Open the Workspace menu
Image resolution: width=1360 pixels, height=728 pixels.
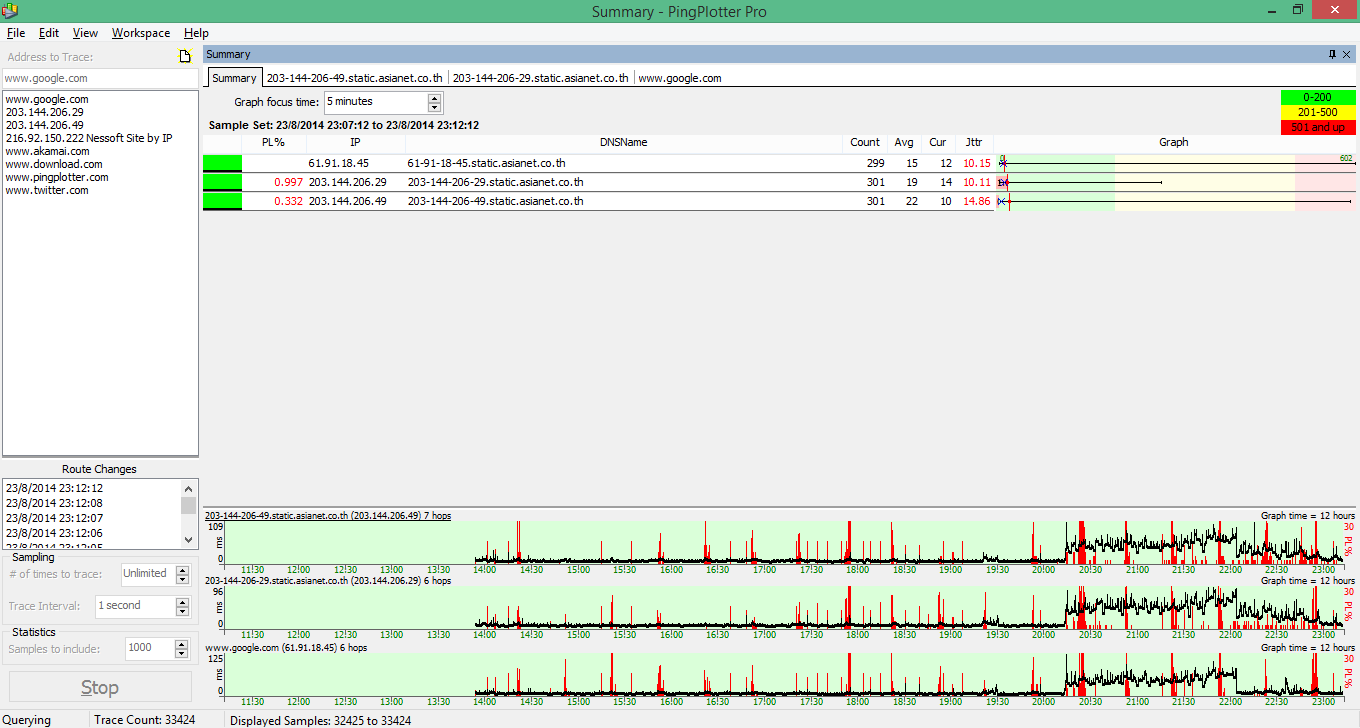point(141,33)
